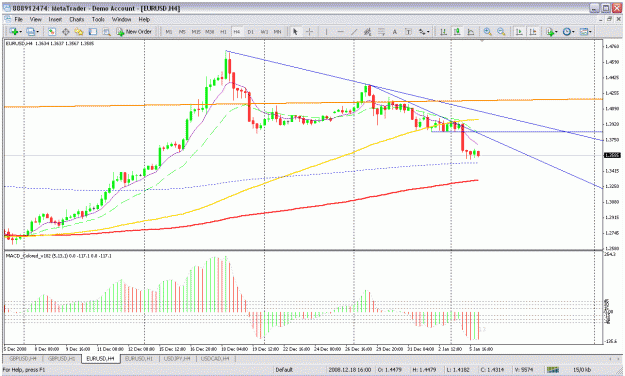Open the new chart icon
Image resolution: width=625 pixels, height=376 pixels.
pyautogui.click(x=13, y=31)
